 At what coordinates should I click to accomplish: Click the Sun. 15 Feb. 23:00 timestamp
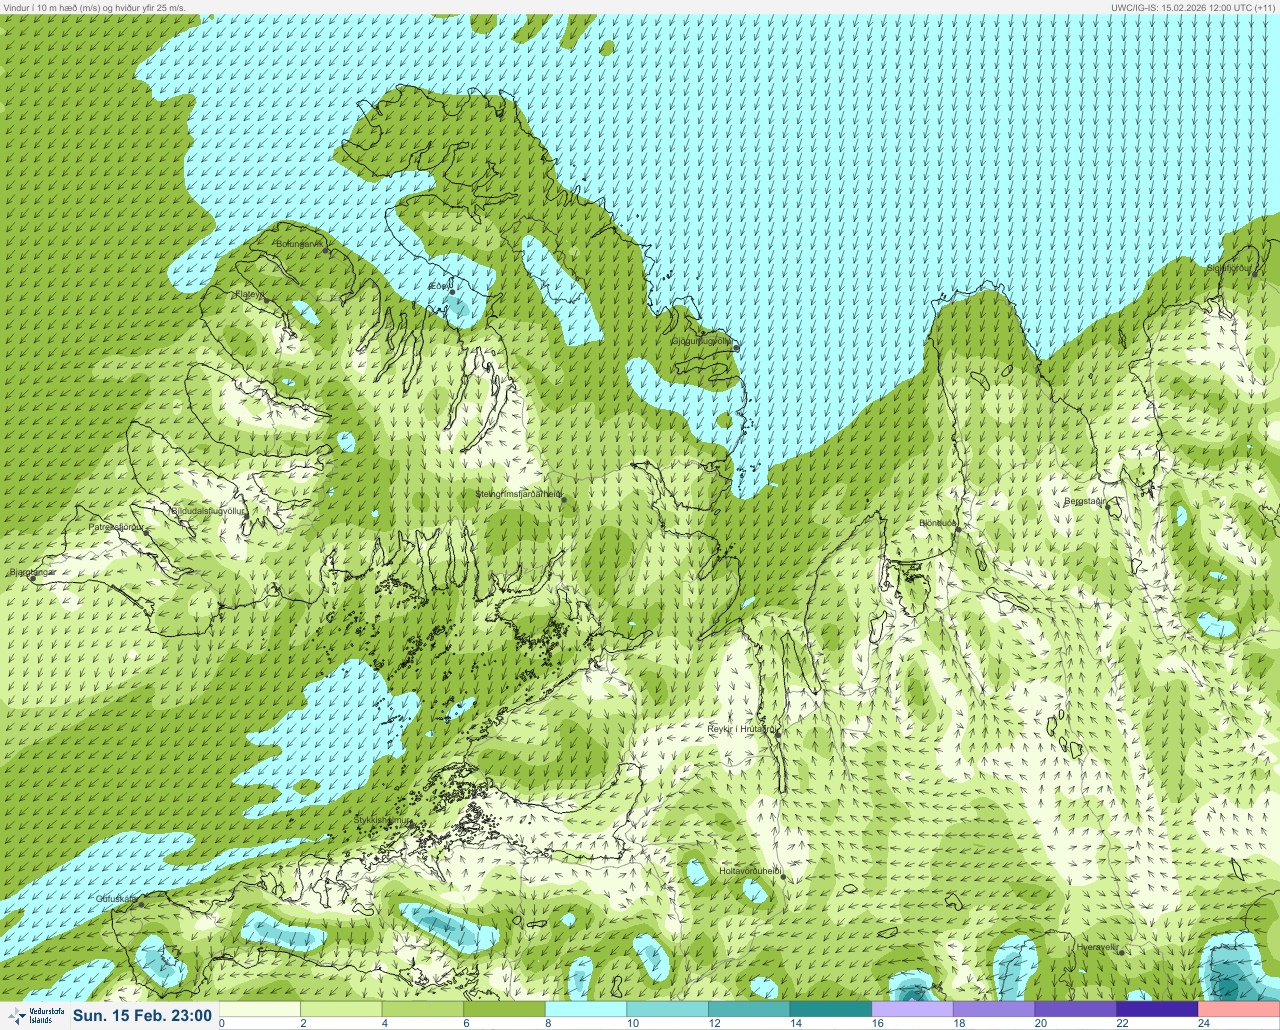pyautogui.click(x=142, y=1015)
